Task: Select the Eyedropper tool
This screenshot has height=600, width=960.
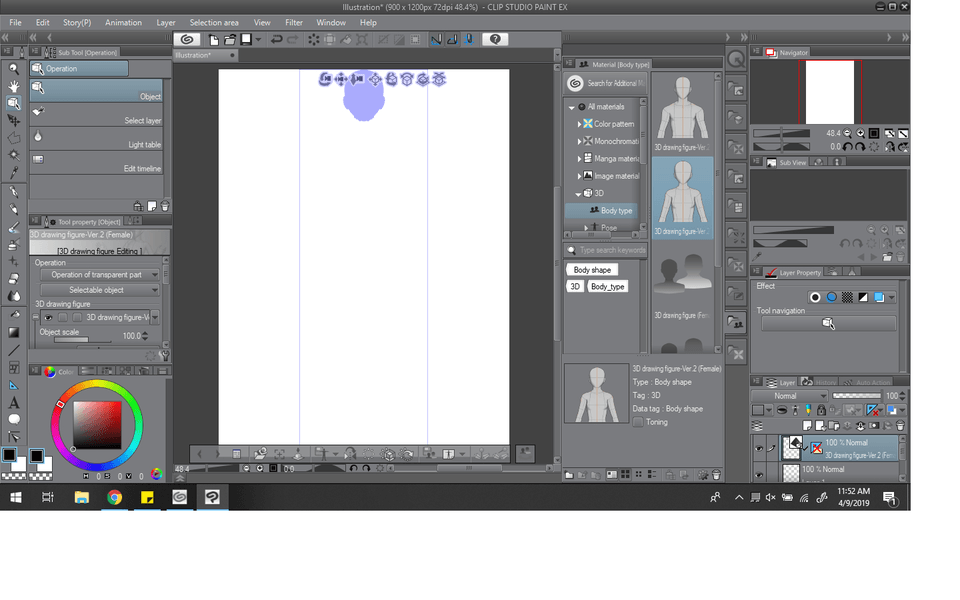Action: click(13, 173)
